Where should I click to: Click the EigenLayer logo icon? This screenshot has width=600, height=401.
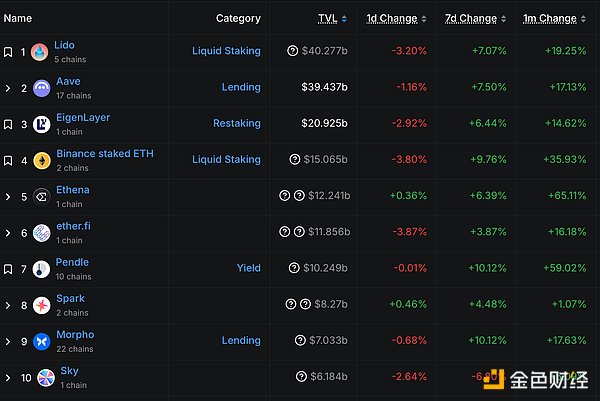coord(40,124)
